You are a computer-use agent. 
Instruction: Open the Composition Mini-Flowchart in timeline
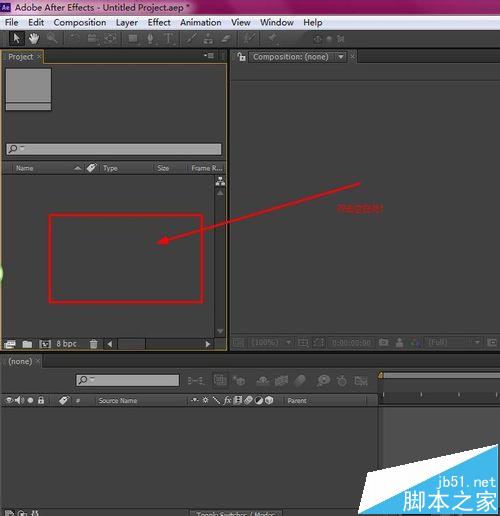coord(195,380)
